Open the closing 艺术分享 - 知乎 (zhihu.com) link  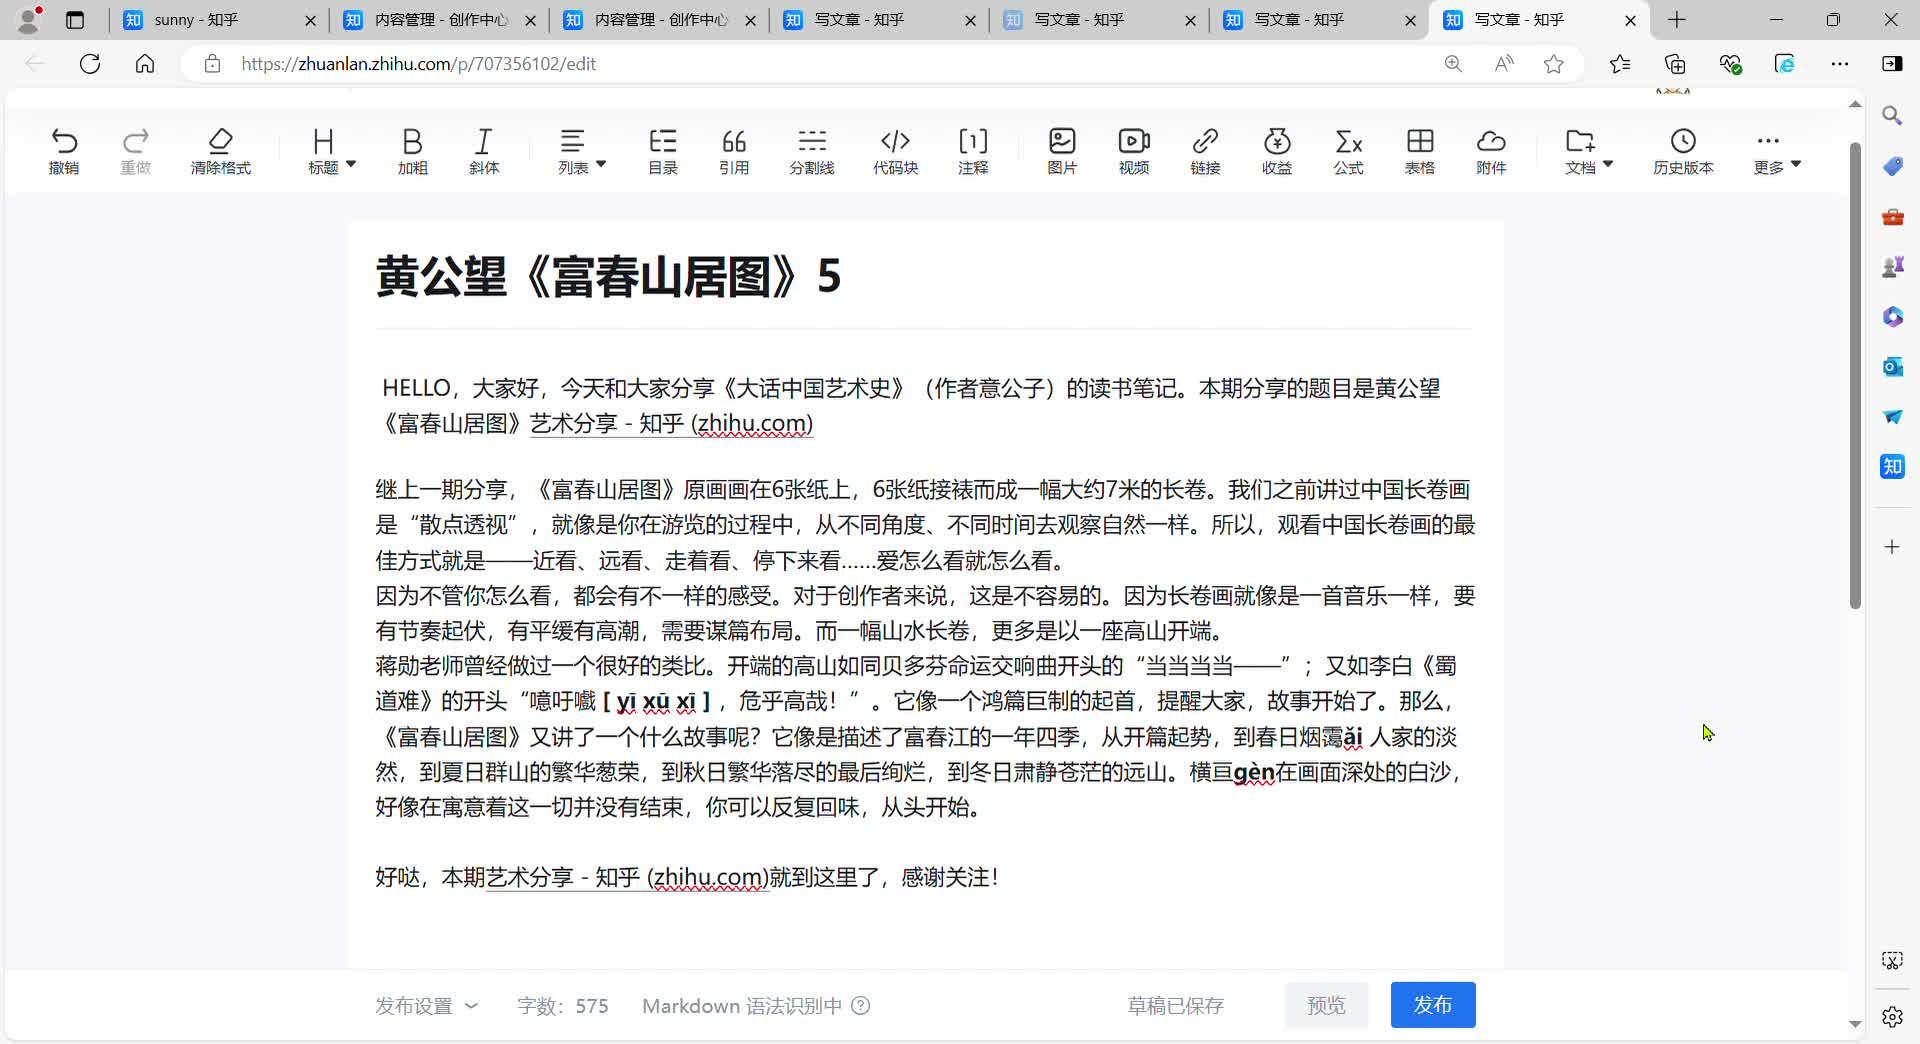(627, 878)
